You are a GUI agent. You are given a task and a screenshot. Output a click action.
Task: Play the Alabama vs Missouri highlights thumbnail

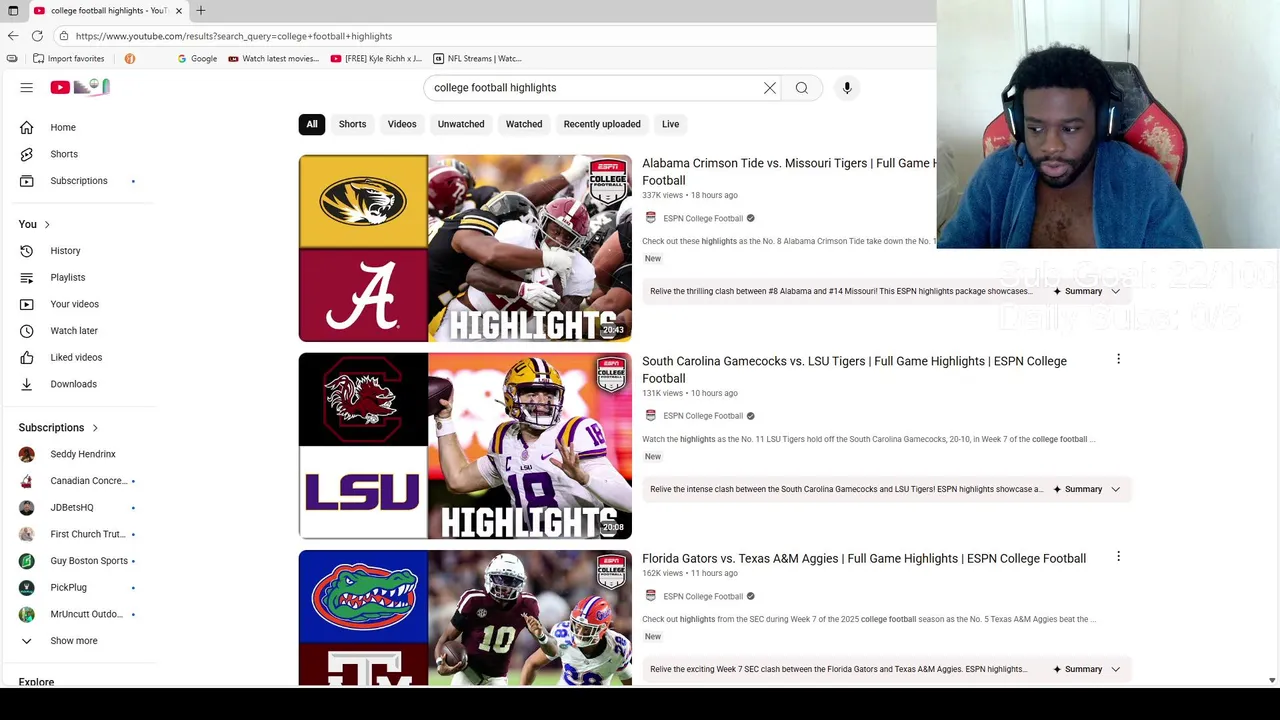(x=465, y=248)
